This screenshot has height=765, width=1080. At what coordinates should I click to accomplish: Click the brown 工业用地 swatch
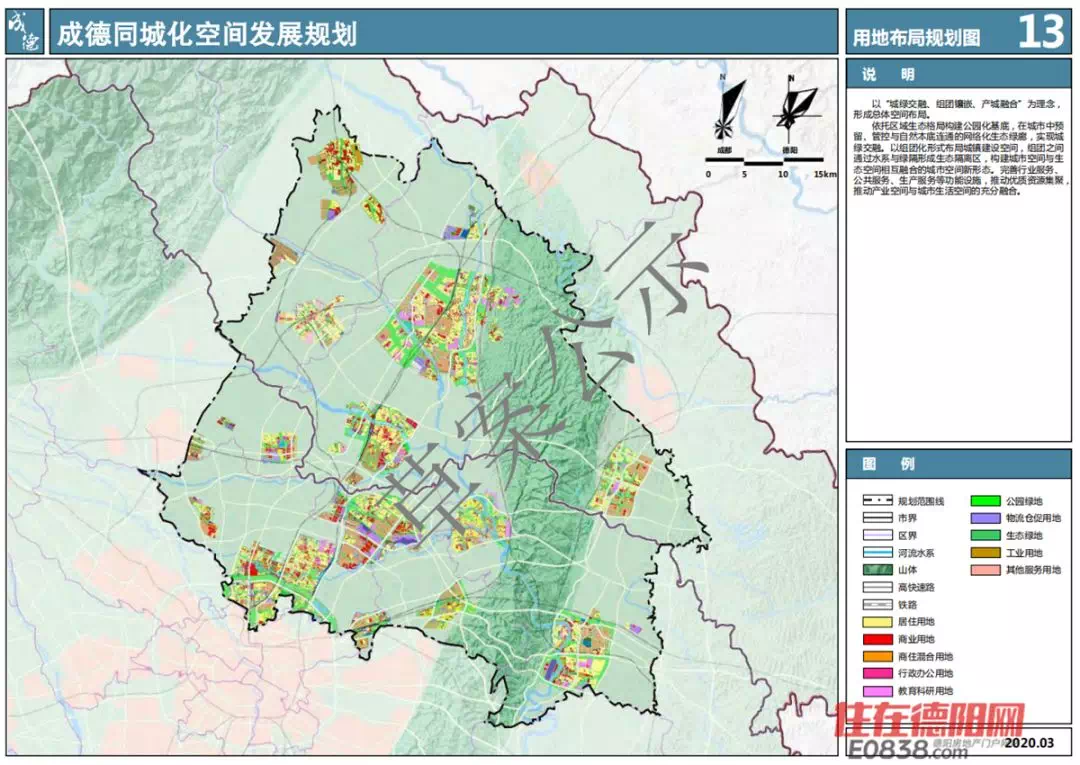985,552
